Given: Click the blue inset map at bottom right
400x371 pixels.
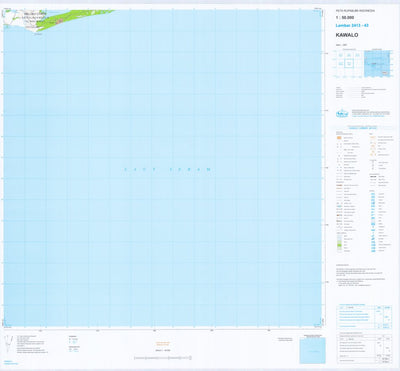Looking at the screenshot, I should point(312,350).
